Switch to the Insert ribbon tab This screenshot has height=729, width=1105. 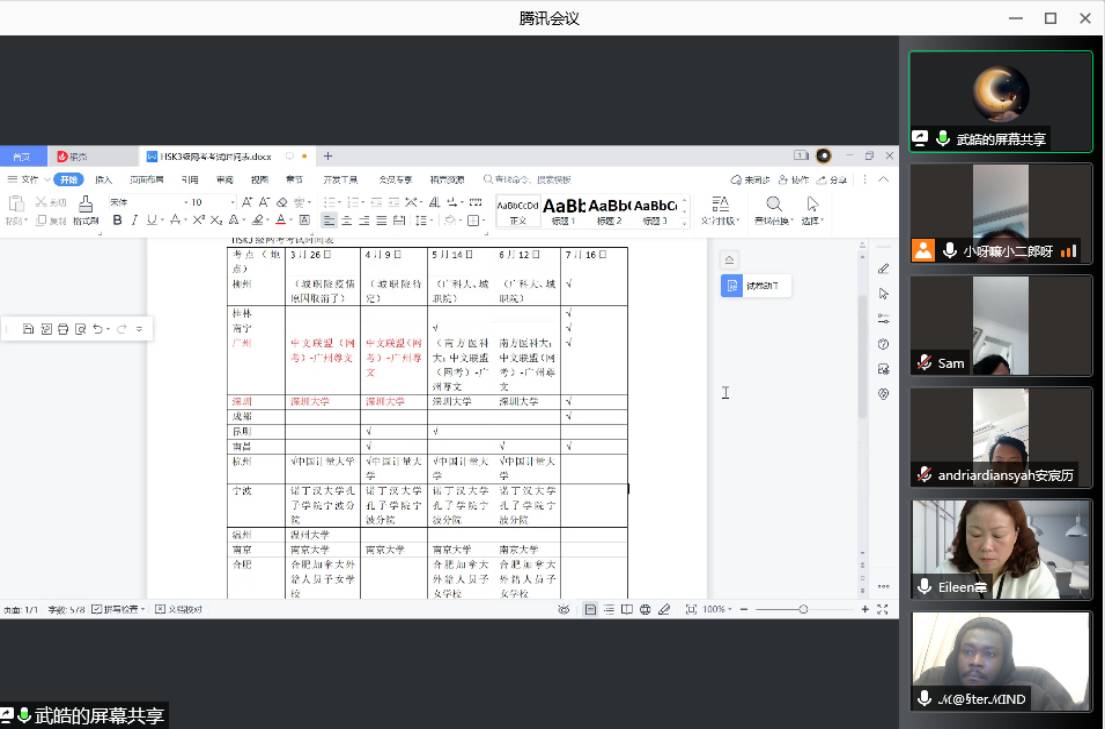tap(103, 180)
